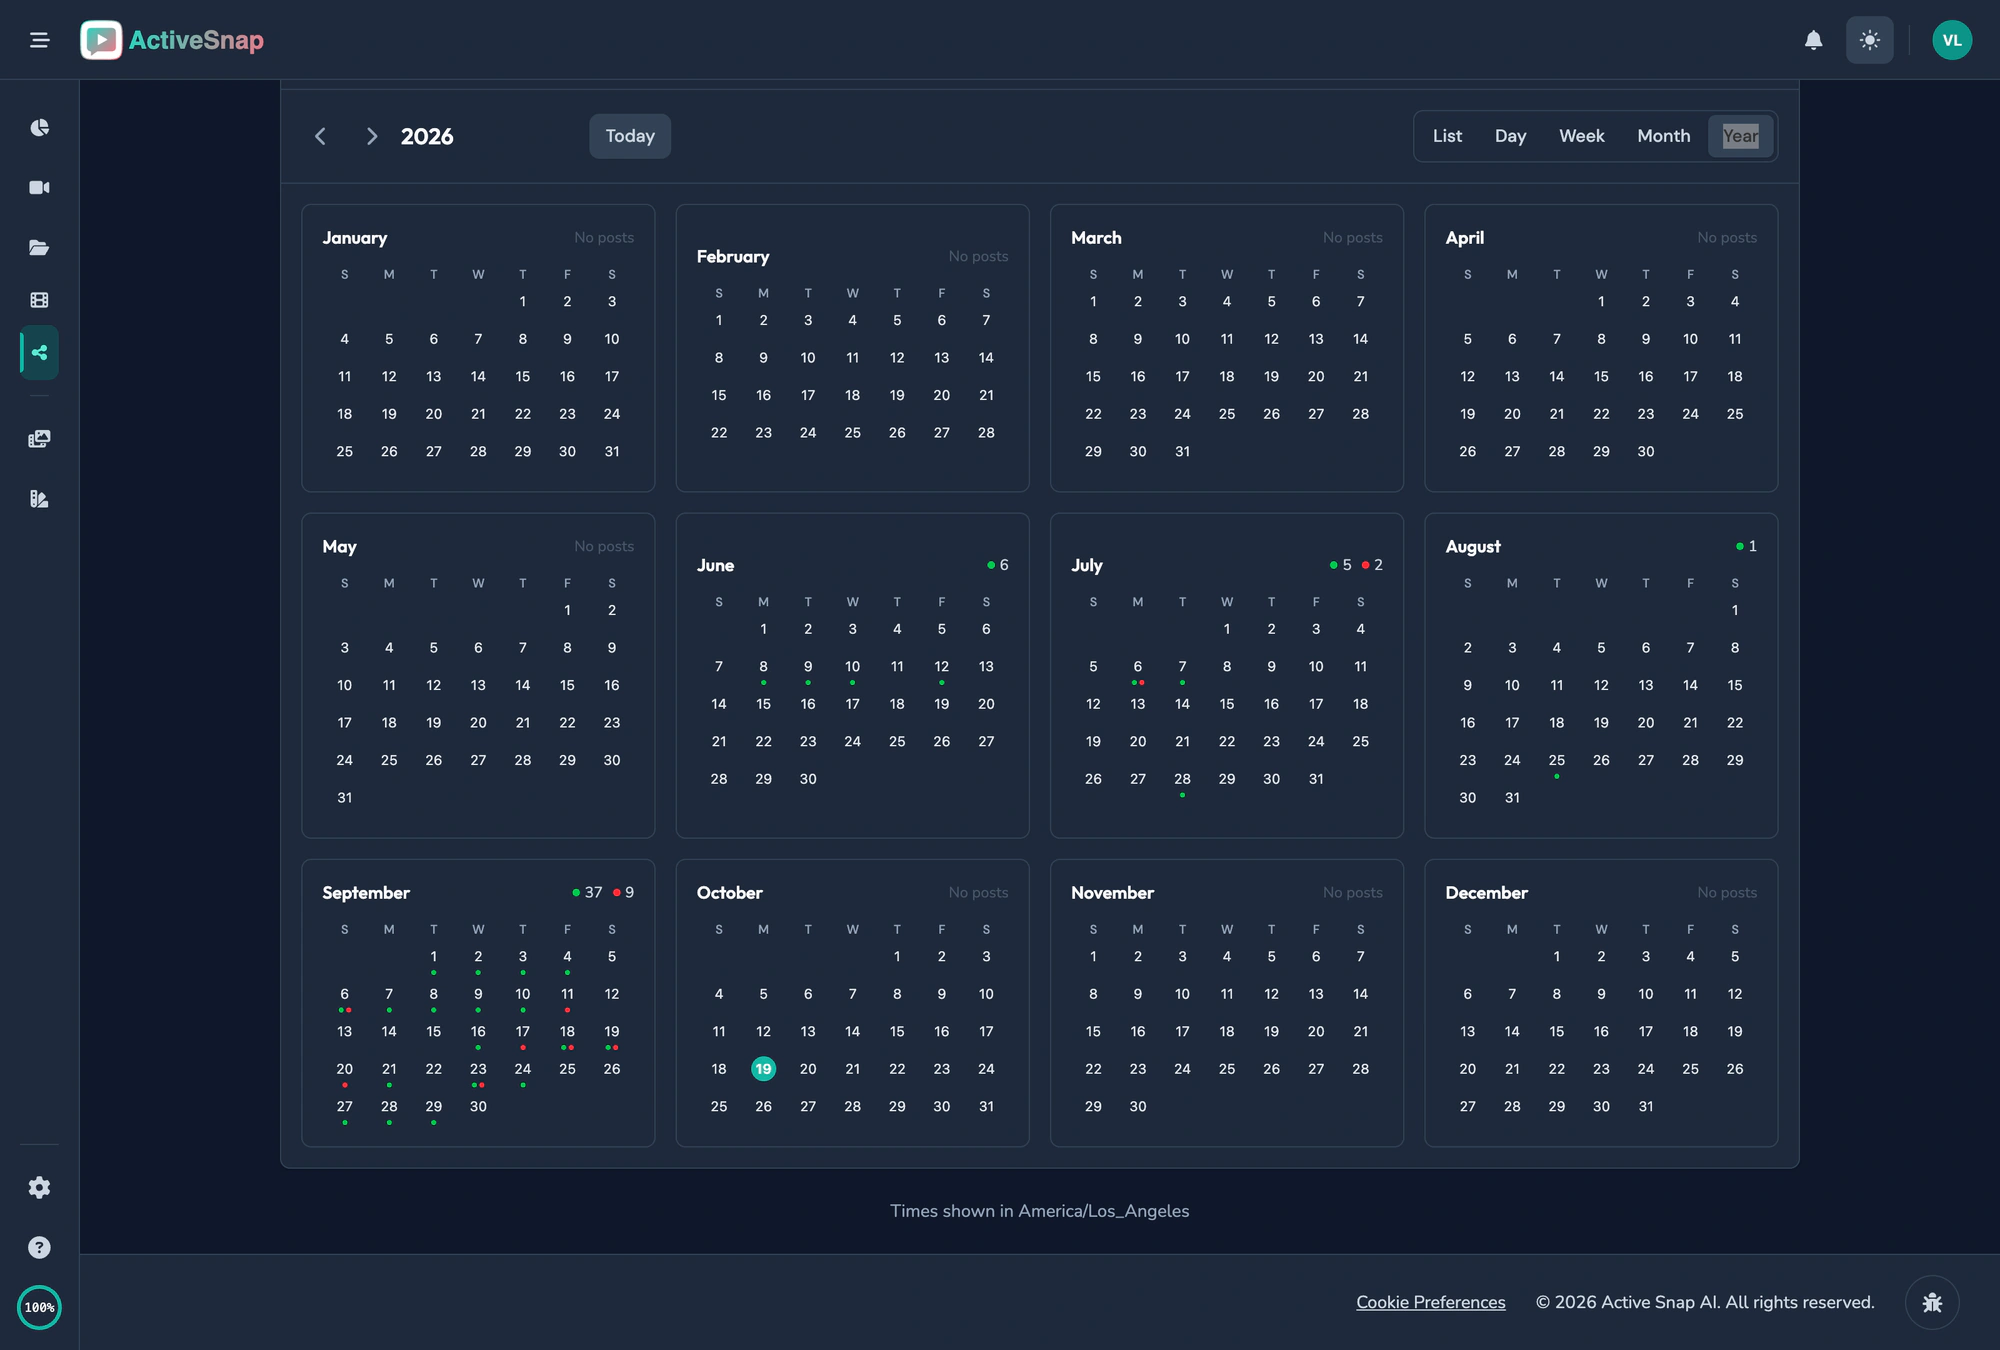Click September's red 9 failed posts count
The height and width of the screenshot is (1350, 2000).
pos(623,892)
